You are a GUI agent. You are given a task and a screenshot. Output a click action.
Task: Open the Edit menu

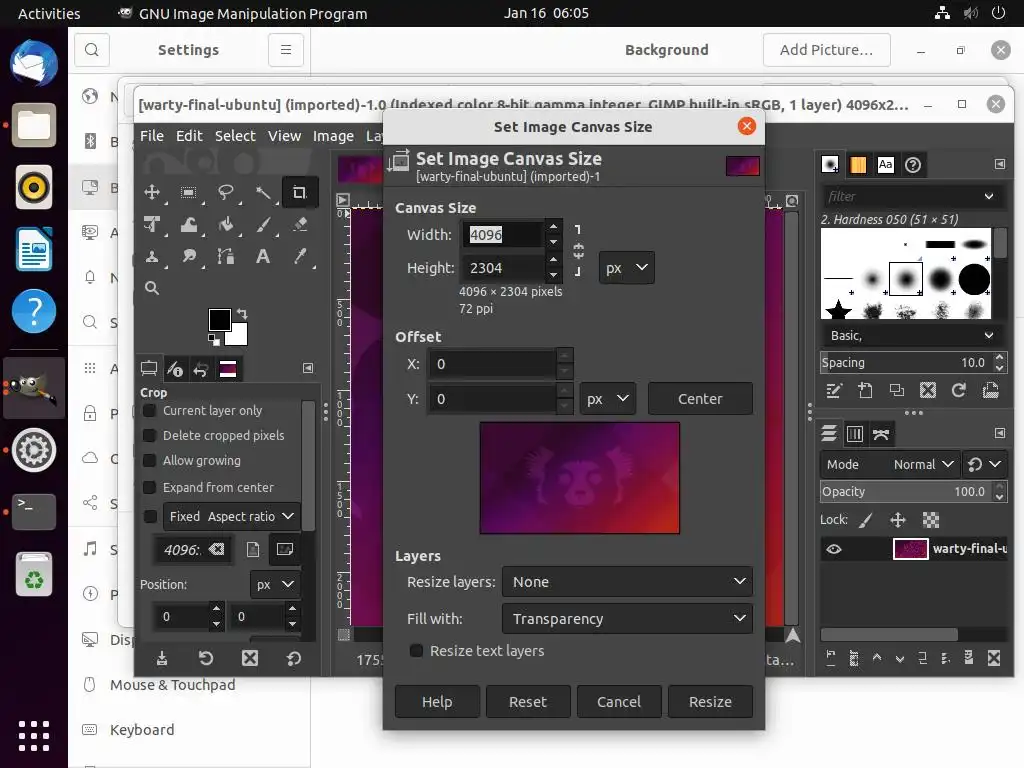coord(189,136)
